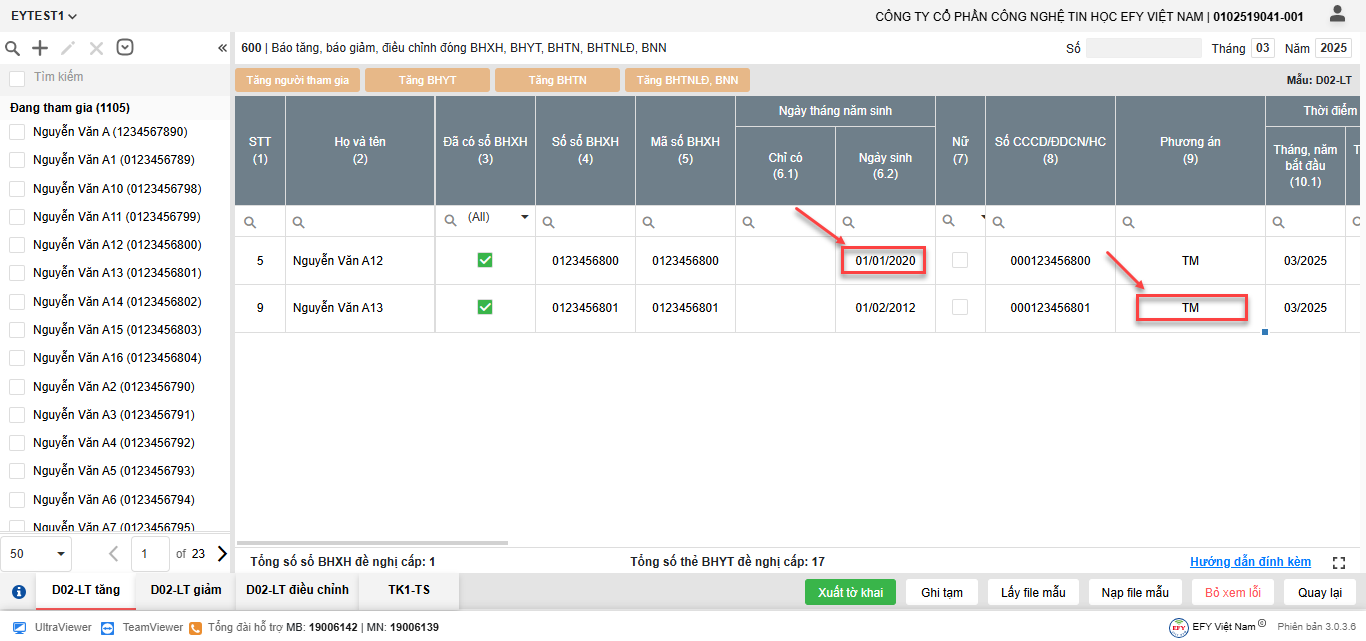
Task: Click the search magnifier icon in left toolbar
Action: (x=13, y=48)
